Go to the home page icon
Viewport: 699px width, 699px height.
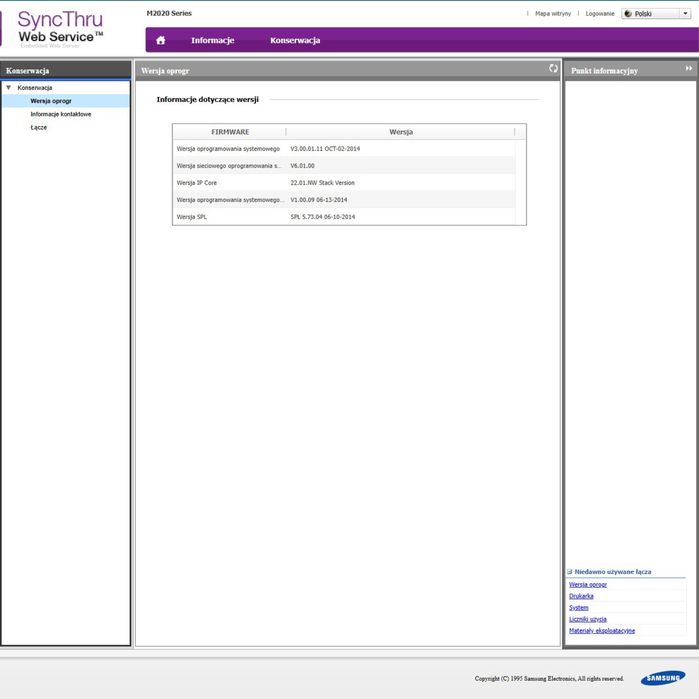pos(160,40)
